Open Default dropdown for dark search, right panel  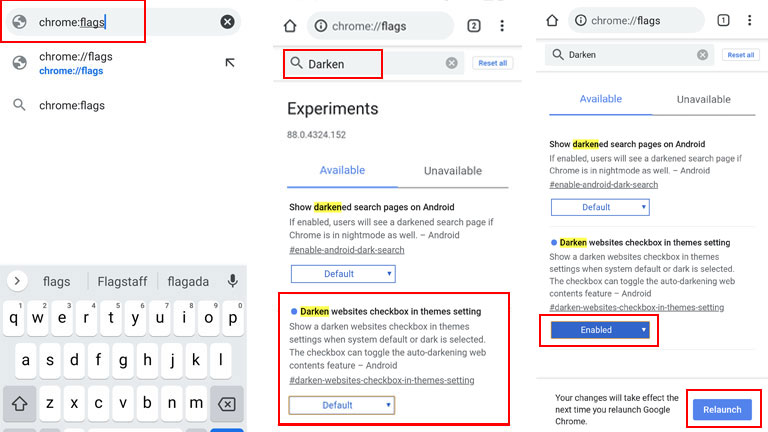click(600, 207)
